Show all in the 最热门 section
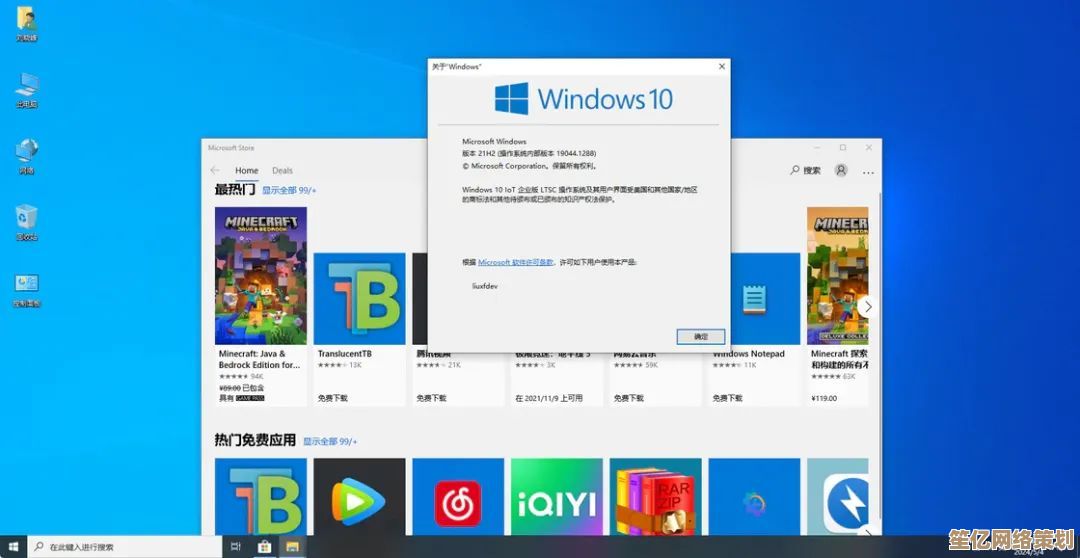 (289, 190)
